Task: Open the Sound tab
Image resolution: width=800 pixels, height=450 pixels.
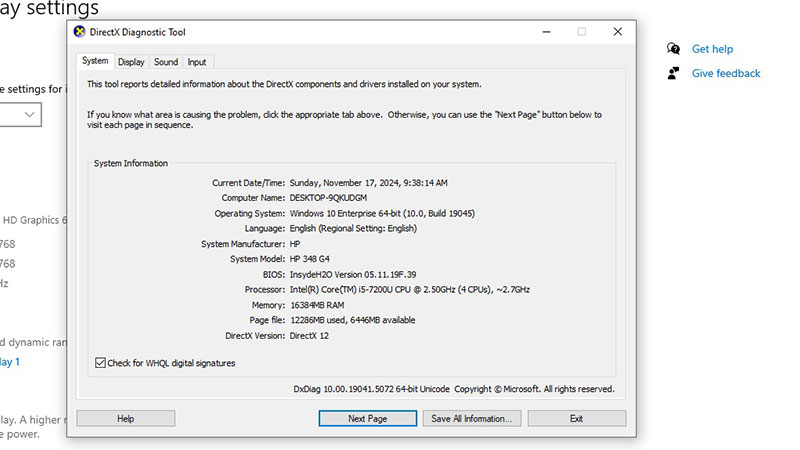Action: (166, 62)
